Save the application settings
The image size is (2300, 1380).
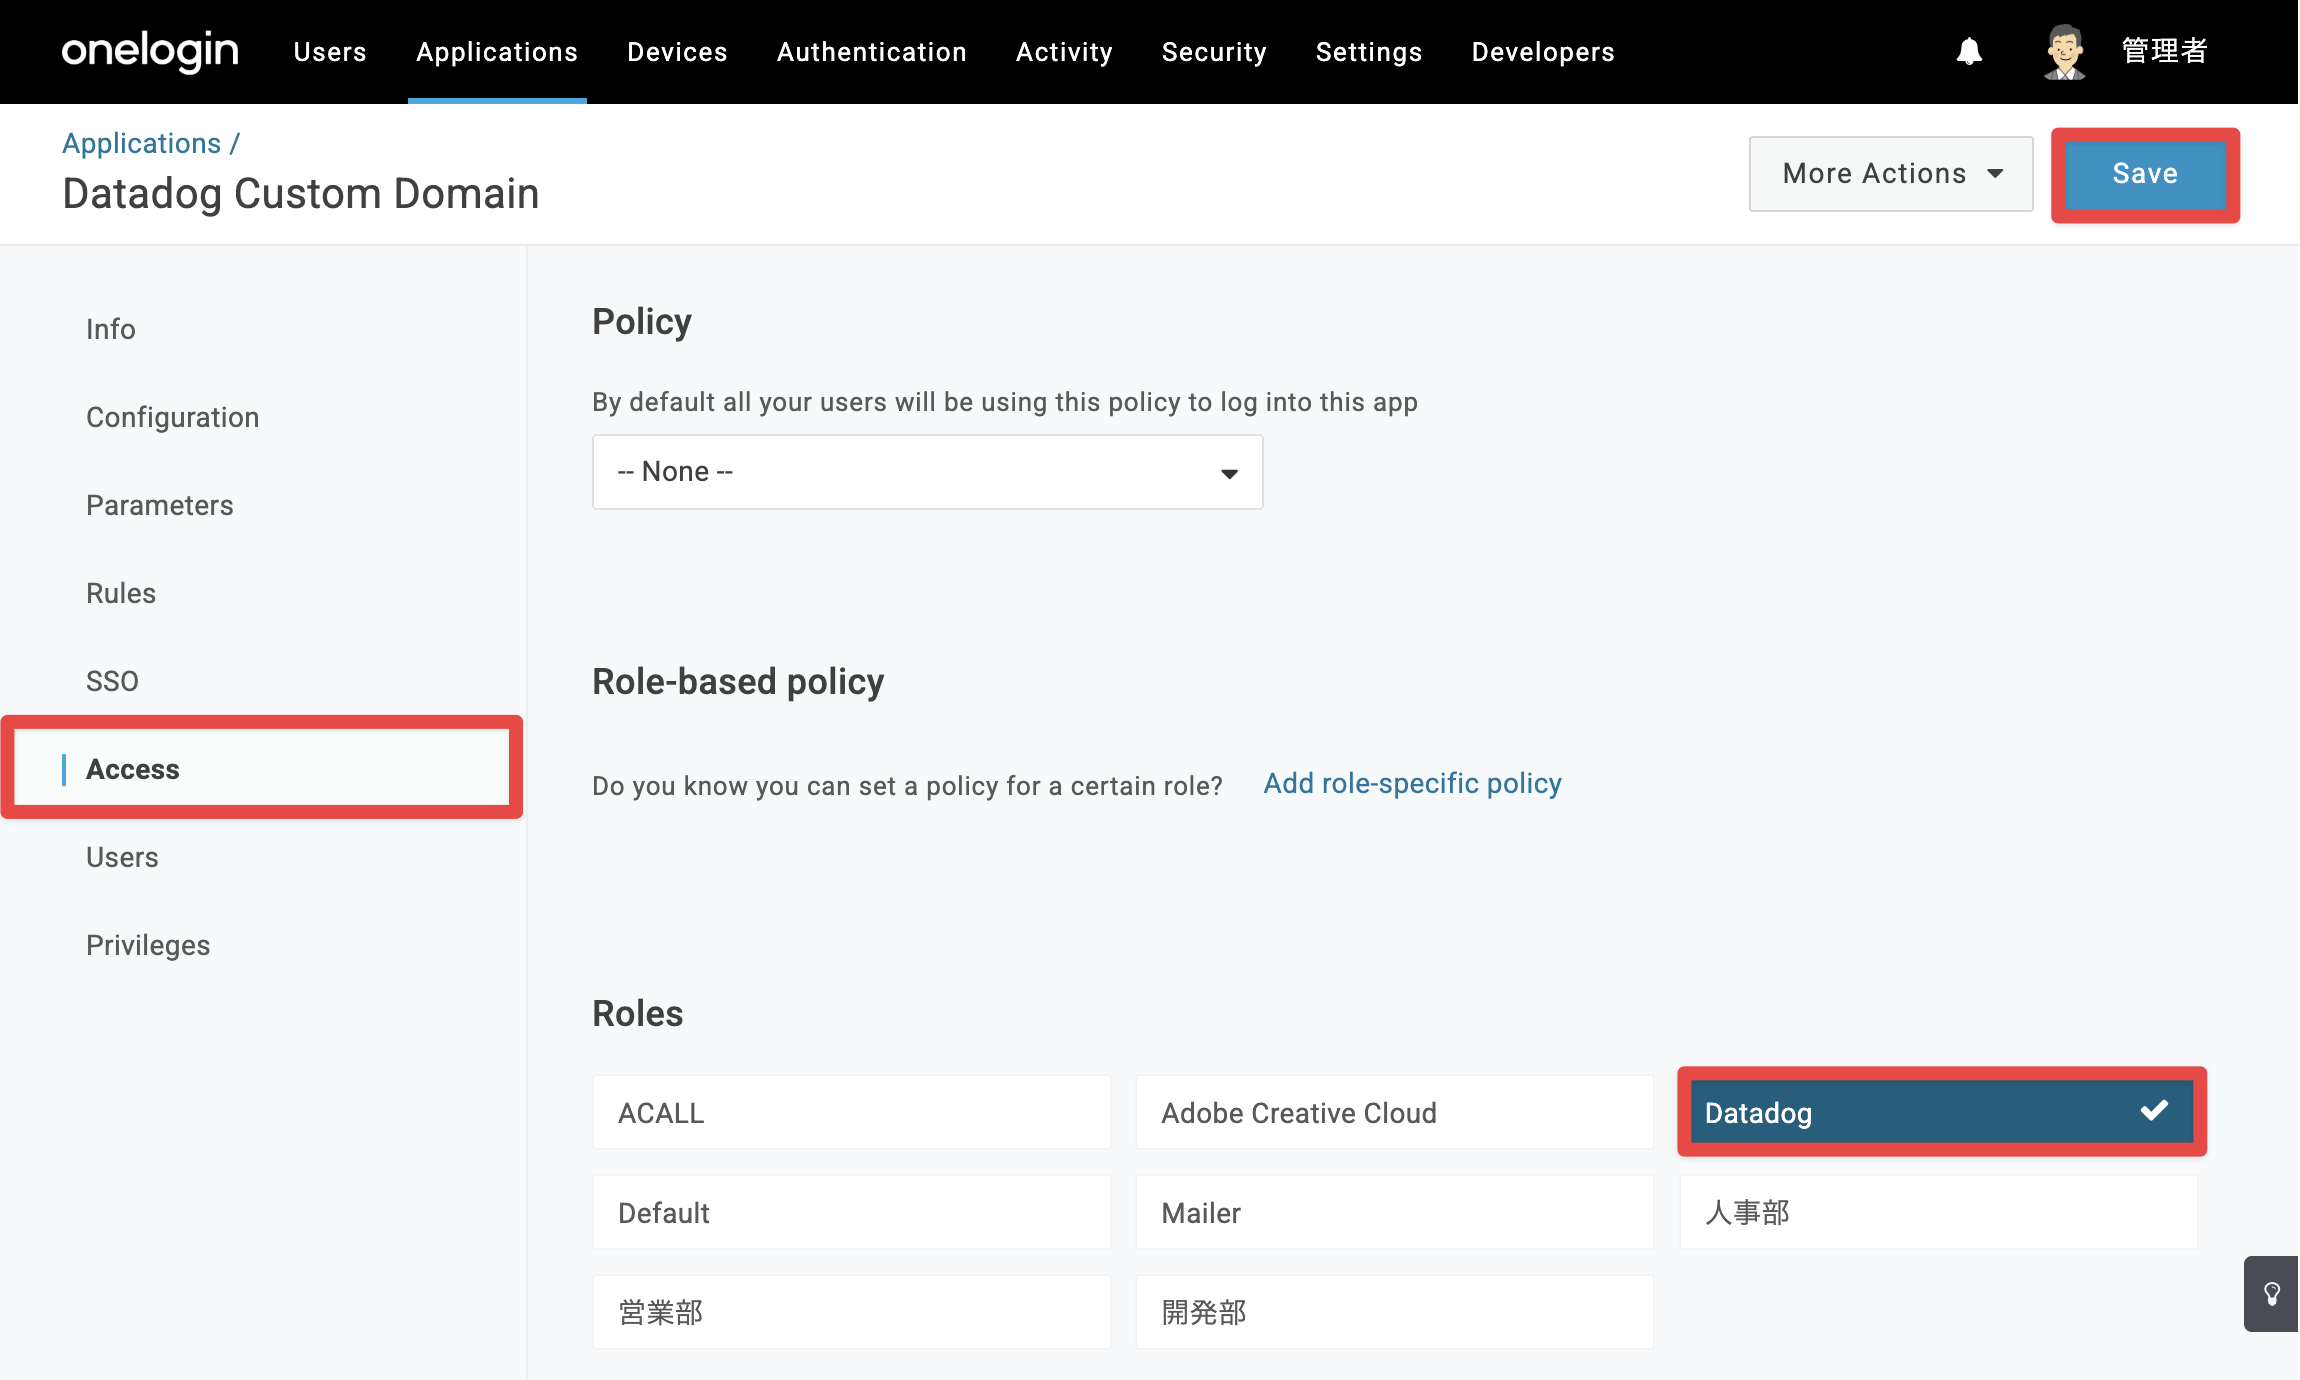pyautogui.click(x=2145, y=174)
